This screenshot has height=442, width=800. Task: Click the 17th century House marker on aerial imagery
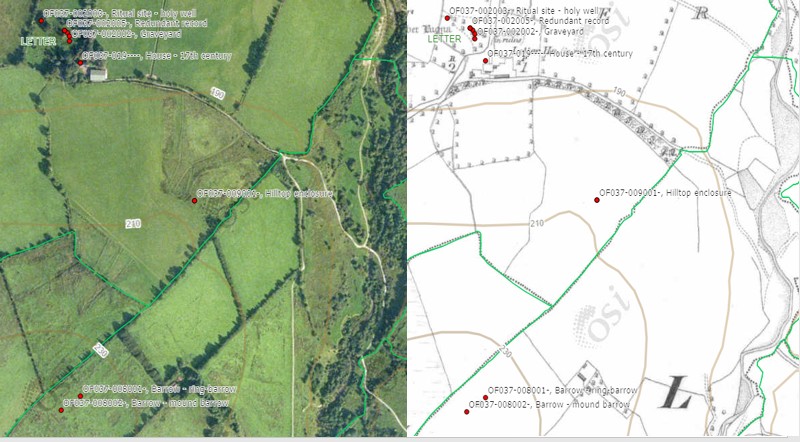[x=80, y=63]
